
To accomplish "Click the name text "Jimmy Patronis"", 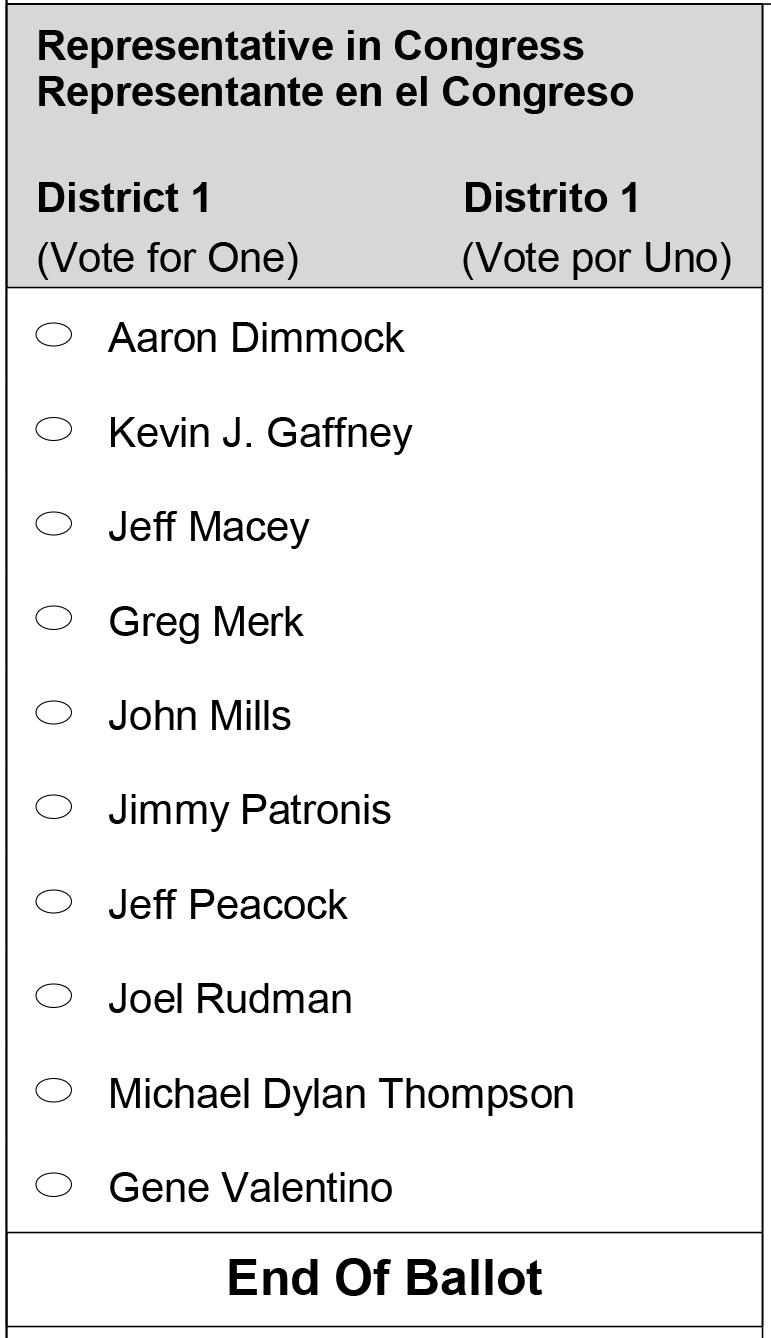I will [249, 809].
